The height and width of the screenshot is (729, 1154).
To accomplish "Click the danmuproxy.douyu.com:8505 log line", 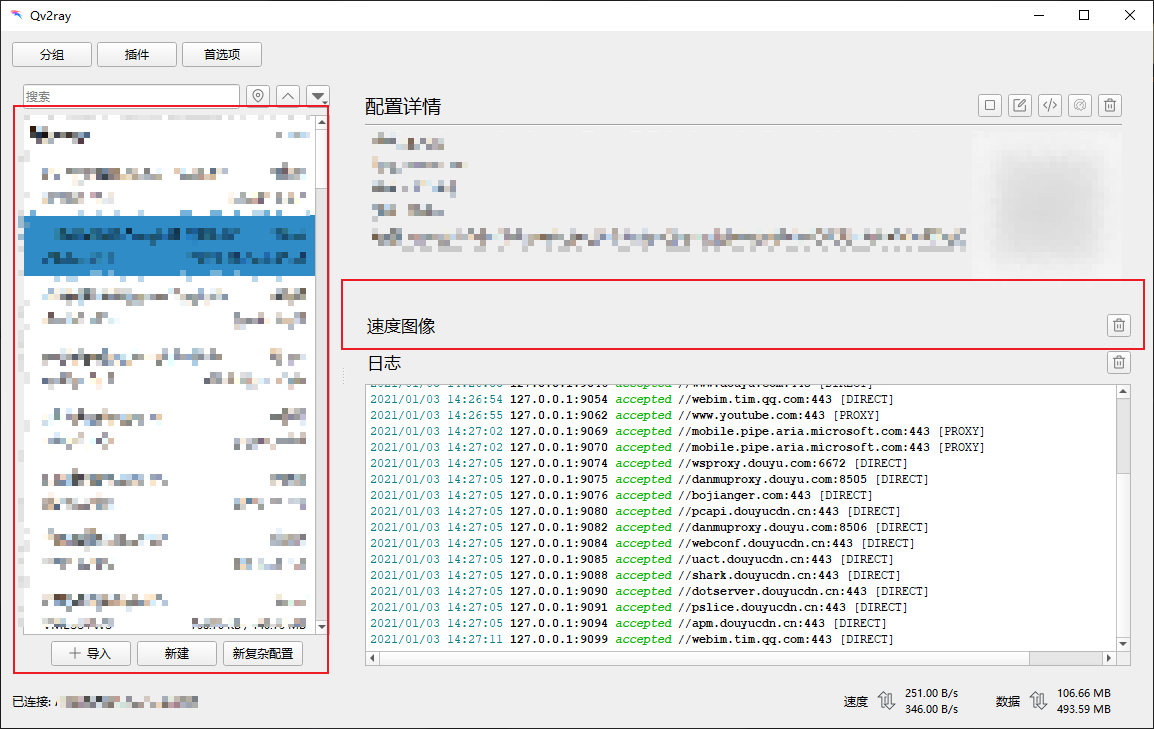I will [x=649, y=480].
